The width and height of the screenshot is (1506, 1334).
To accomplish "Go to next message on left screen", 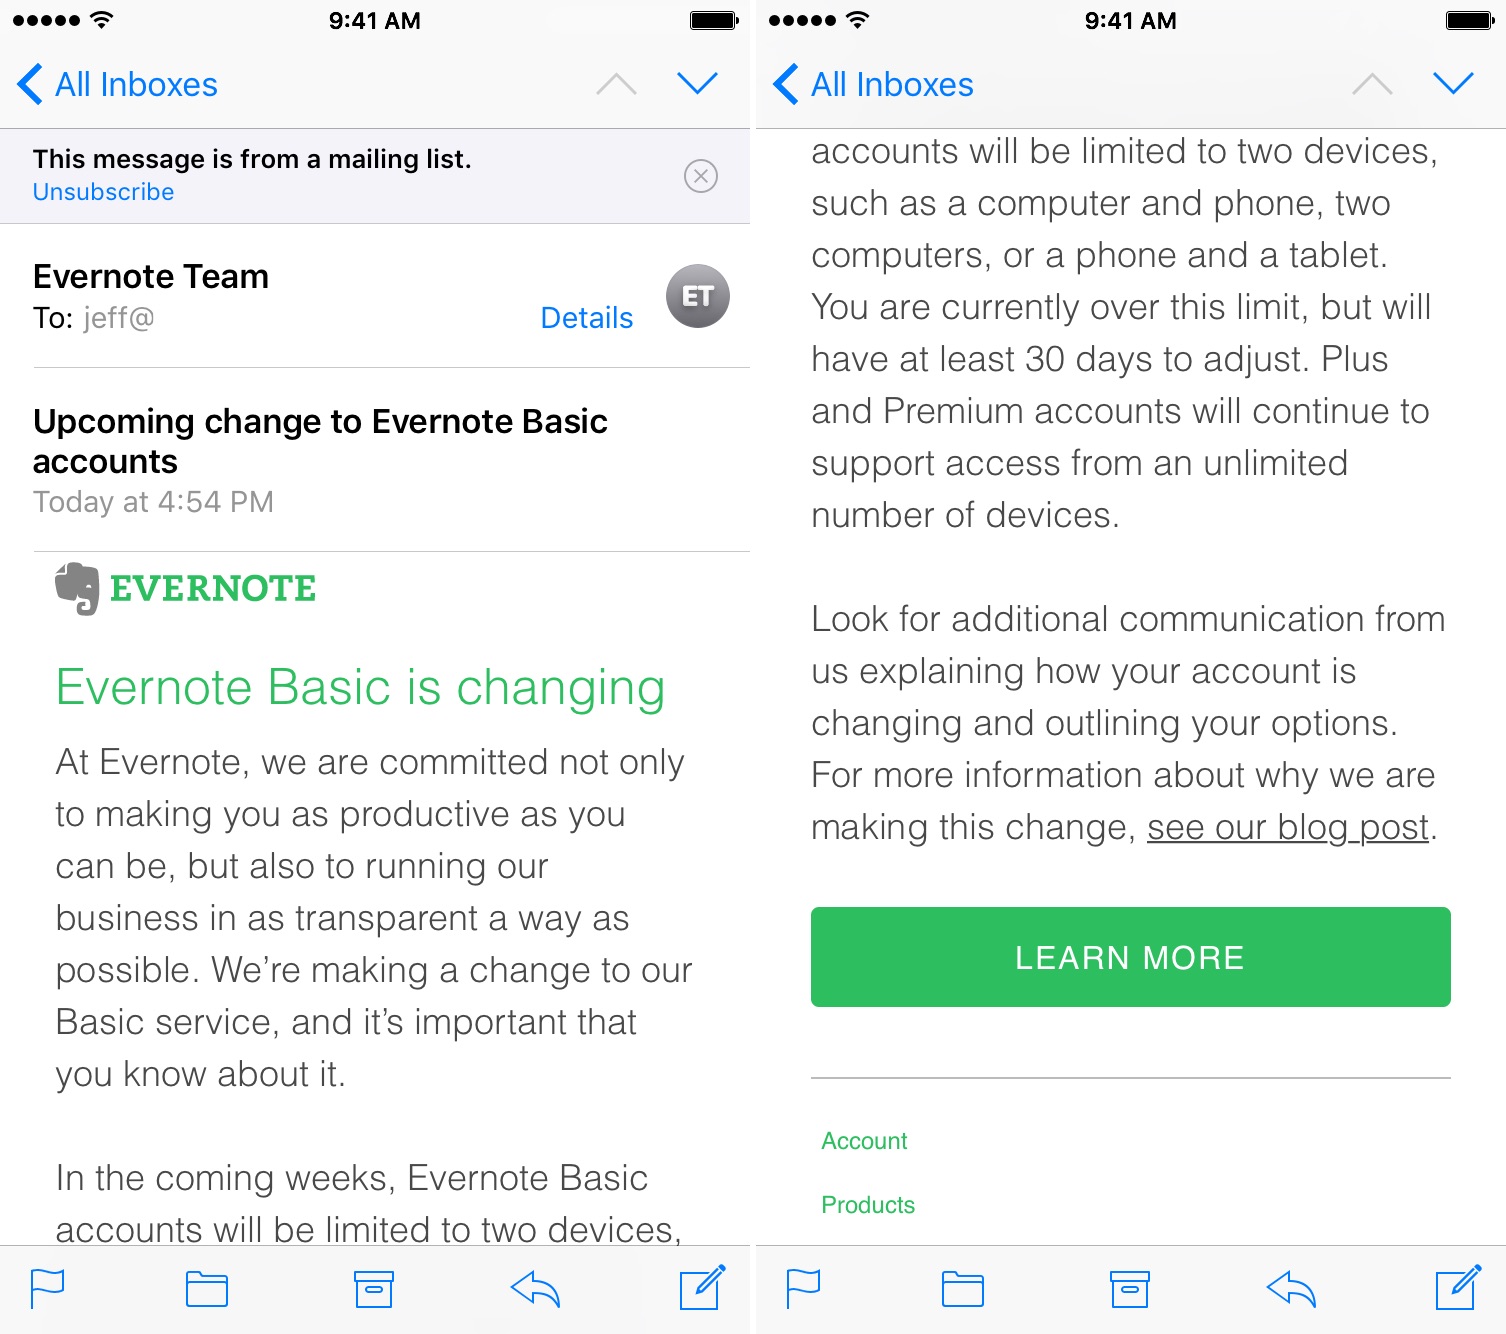I will 697,84.
